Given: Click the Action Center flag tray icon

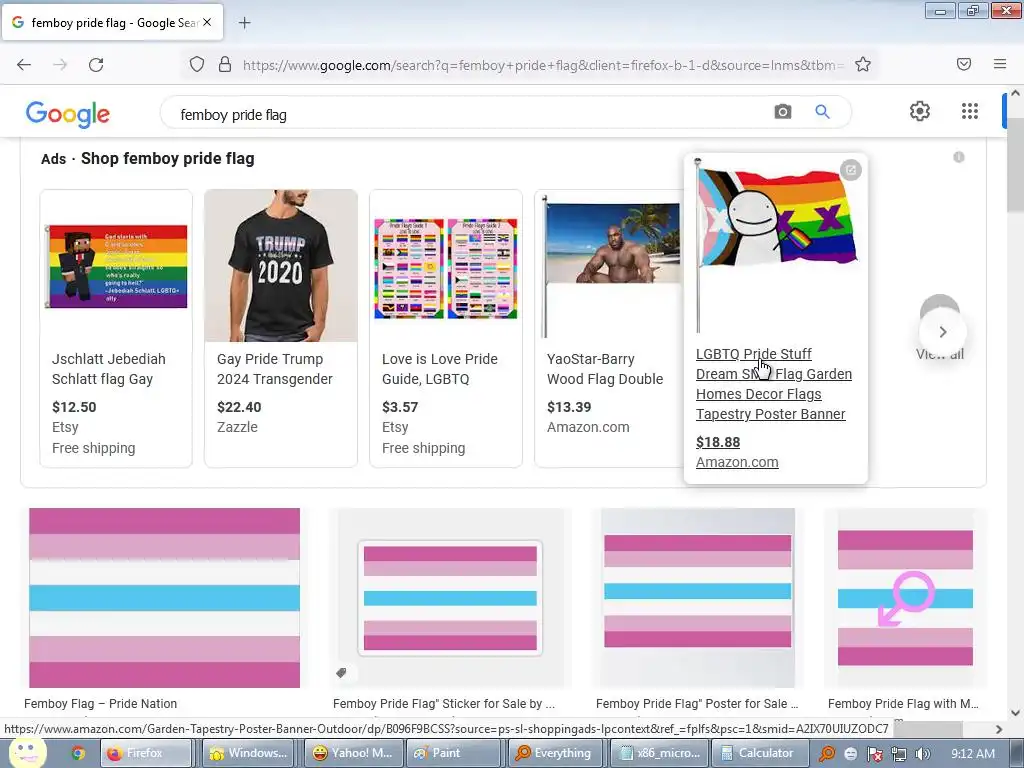Looking at the screenshot, I should pyautogui.click(x=874, y=754).
